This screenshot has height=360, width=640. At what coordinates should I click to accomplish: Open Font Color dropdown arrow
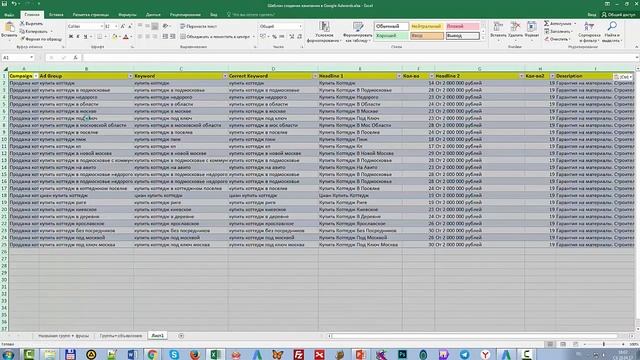point(131,37)
